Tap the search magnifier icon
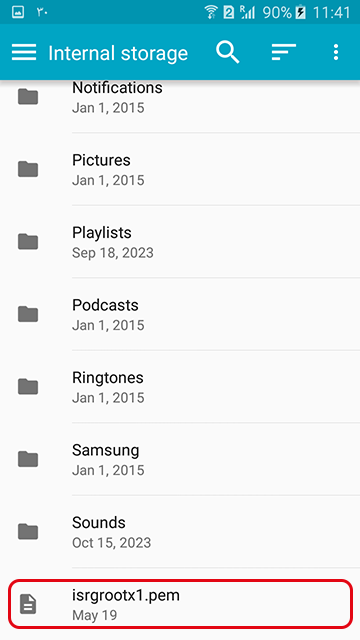Viewport: 360px width, 640px height. tap(227, 52)
